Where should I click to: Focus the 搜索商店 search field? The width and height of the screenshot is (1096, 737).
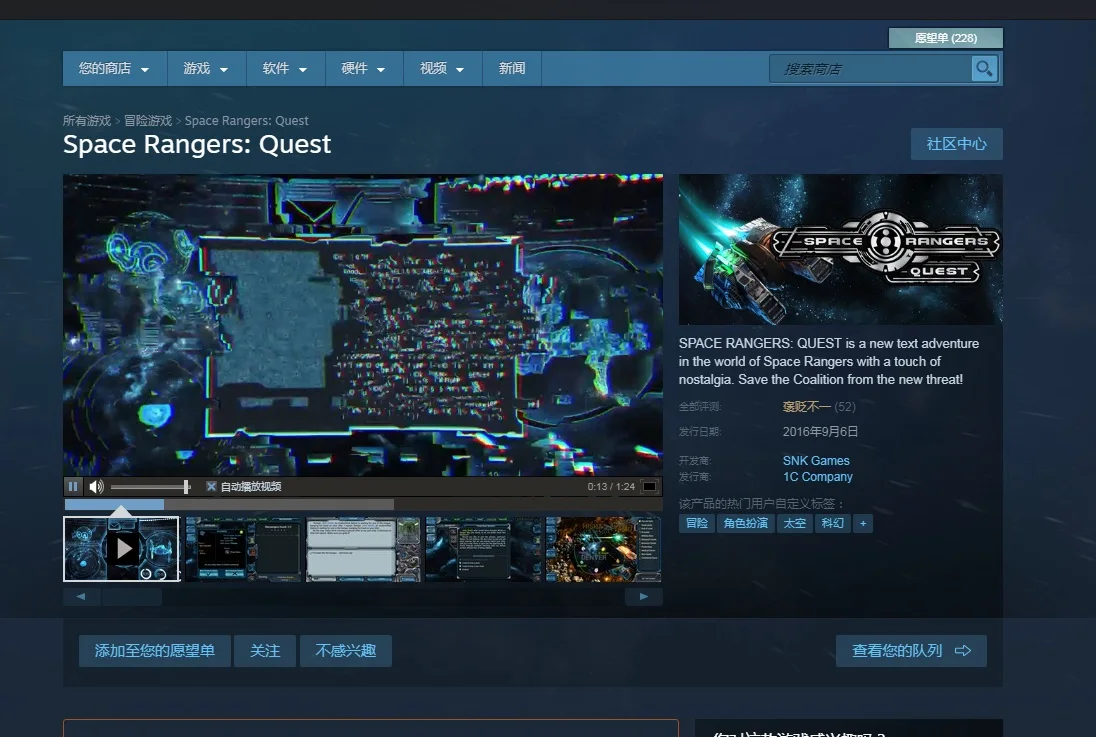coord(870,69)
